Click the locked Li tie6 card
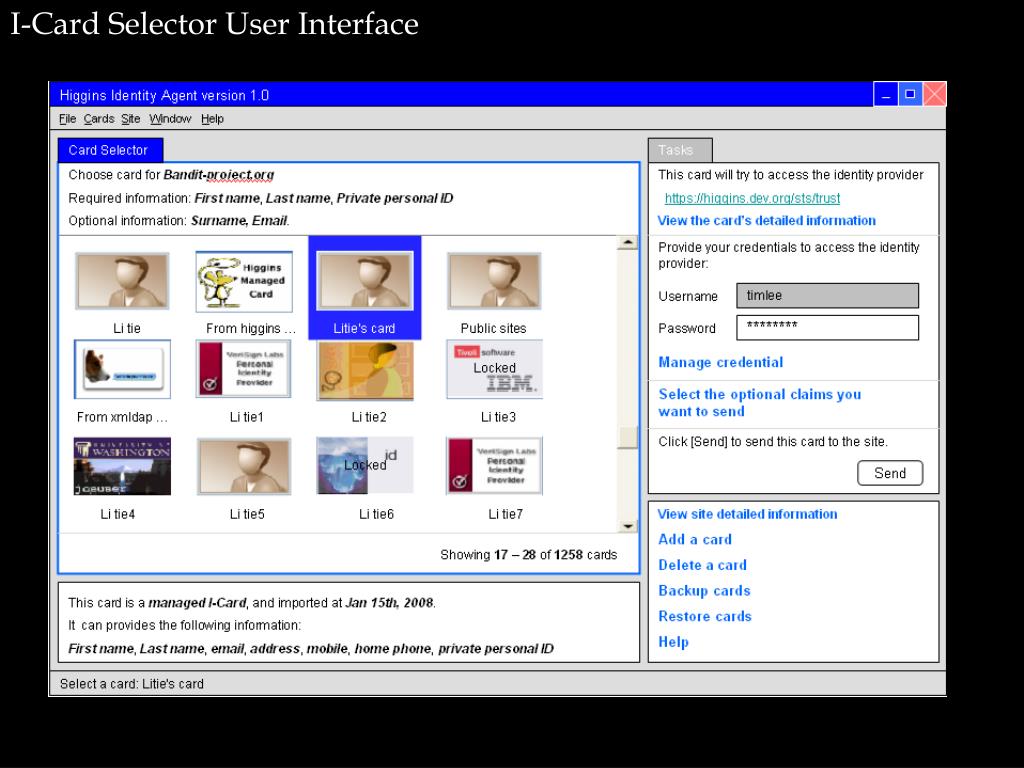The height and width of the screenshot is (768, 1024). (x=364, y=465)
